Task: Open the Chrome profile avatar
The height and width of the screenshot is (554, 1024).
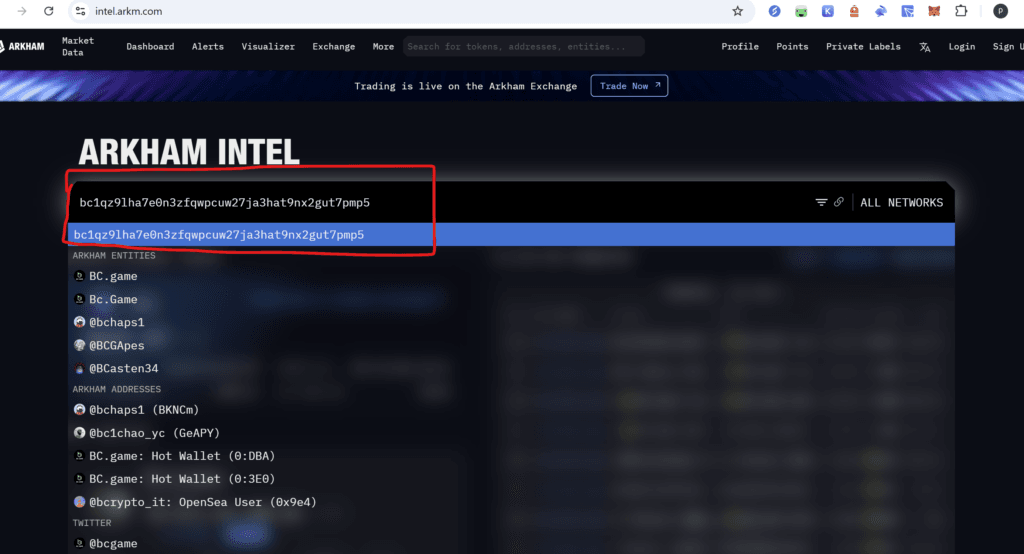Action: [1000, 11]
